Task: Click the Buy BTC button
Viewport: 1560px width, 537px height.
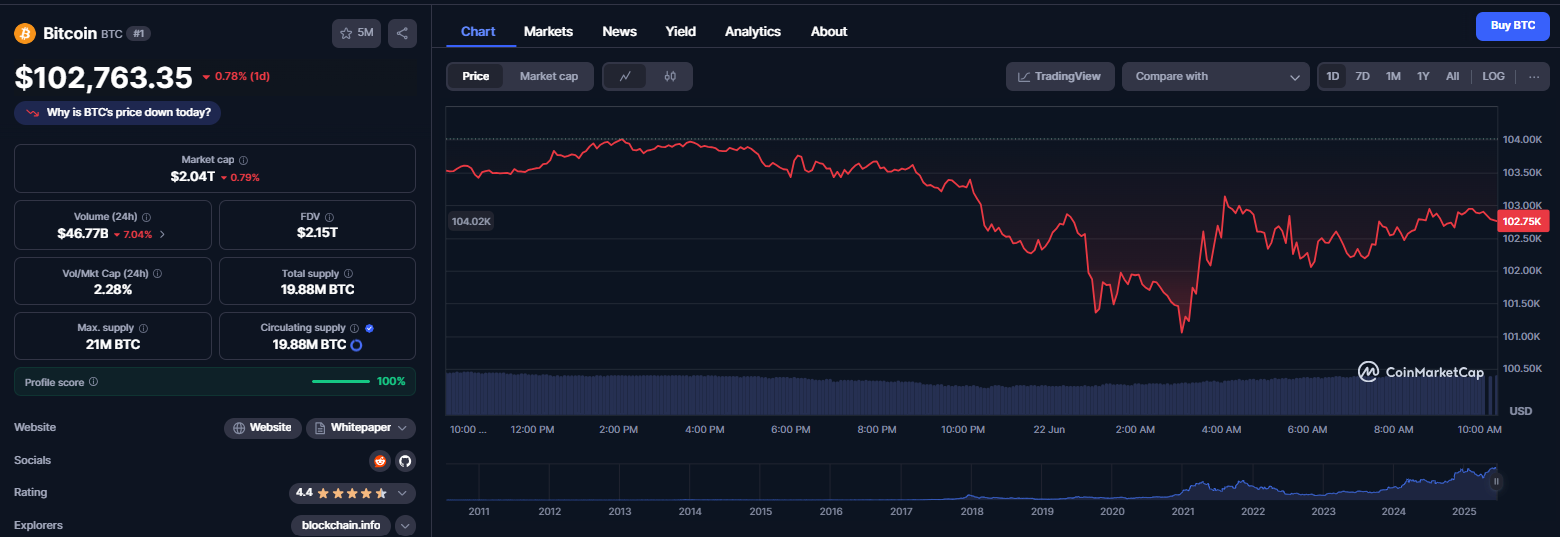Action: [1513, 26]
